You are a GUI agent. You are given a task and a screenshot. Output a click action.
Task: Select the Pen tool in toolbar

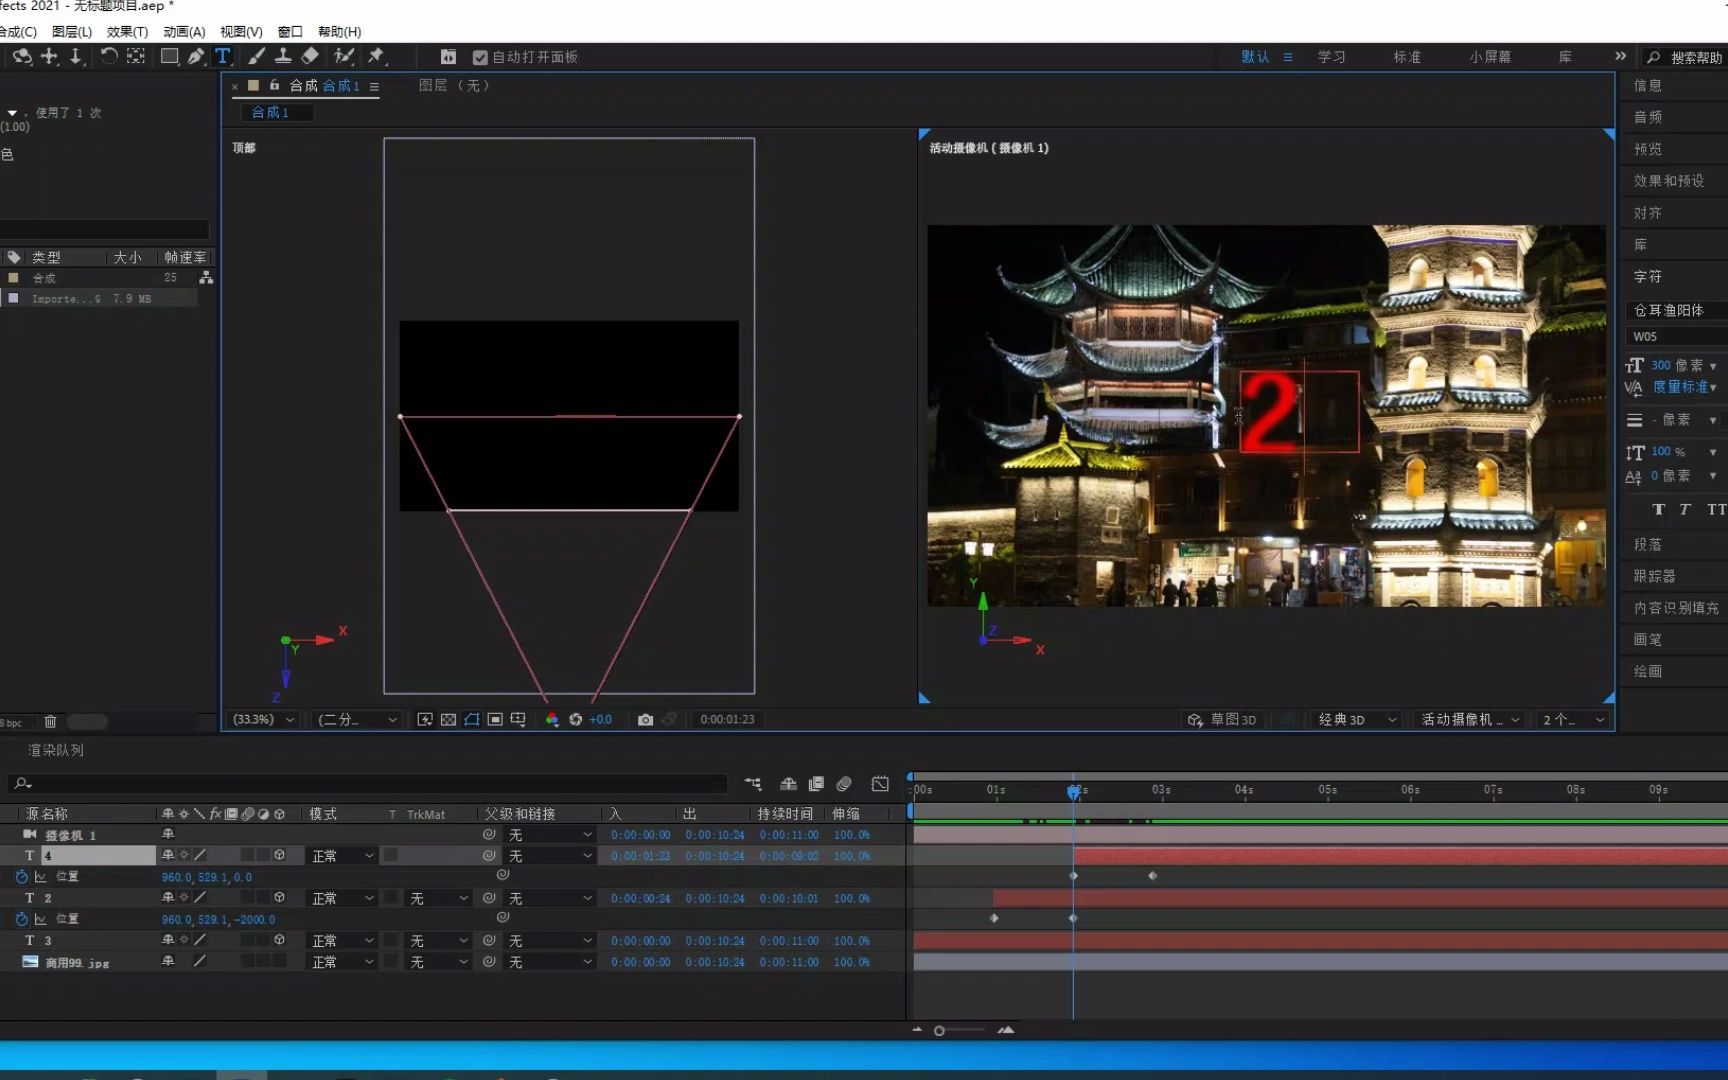pos(196,57)
